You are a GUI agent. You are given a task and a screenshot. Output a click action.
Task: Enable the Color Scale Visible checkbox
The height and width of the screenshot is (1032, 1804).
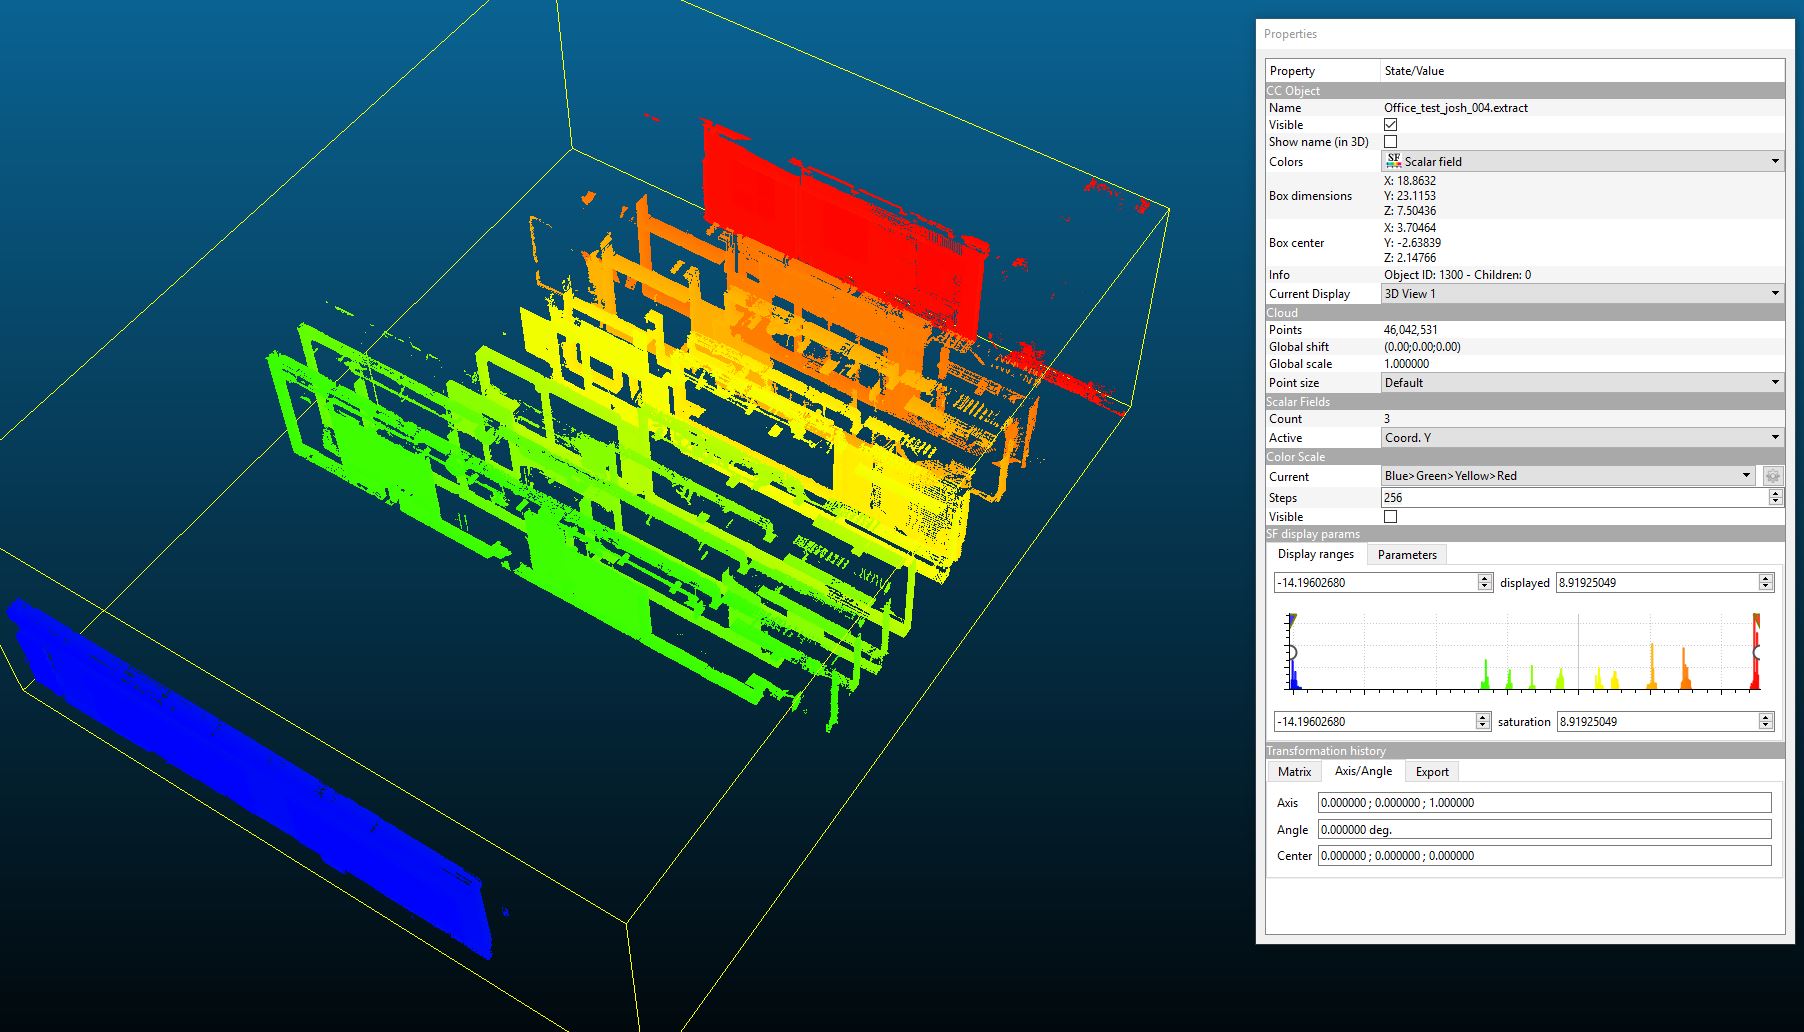[x=1390, y=517]
